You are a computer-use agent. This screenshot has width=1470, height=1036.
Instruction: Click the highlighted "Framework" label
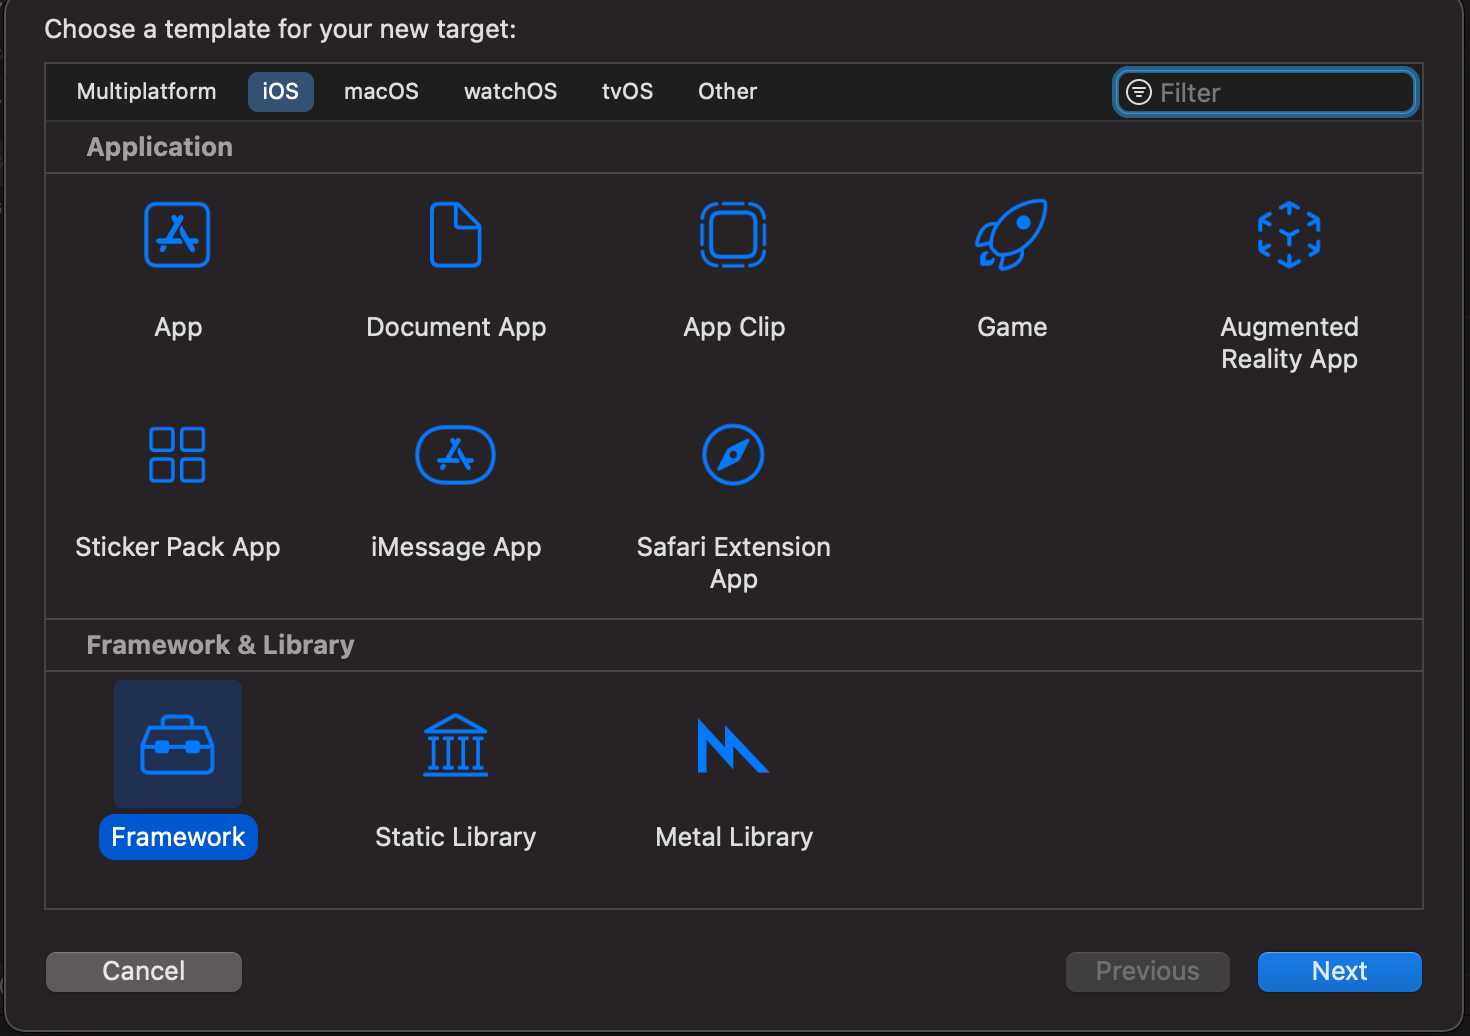pos(178,837)
